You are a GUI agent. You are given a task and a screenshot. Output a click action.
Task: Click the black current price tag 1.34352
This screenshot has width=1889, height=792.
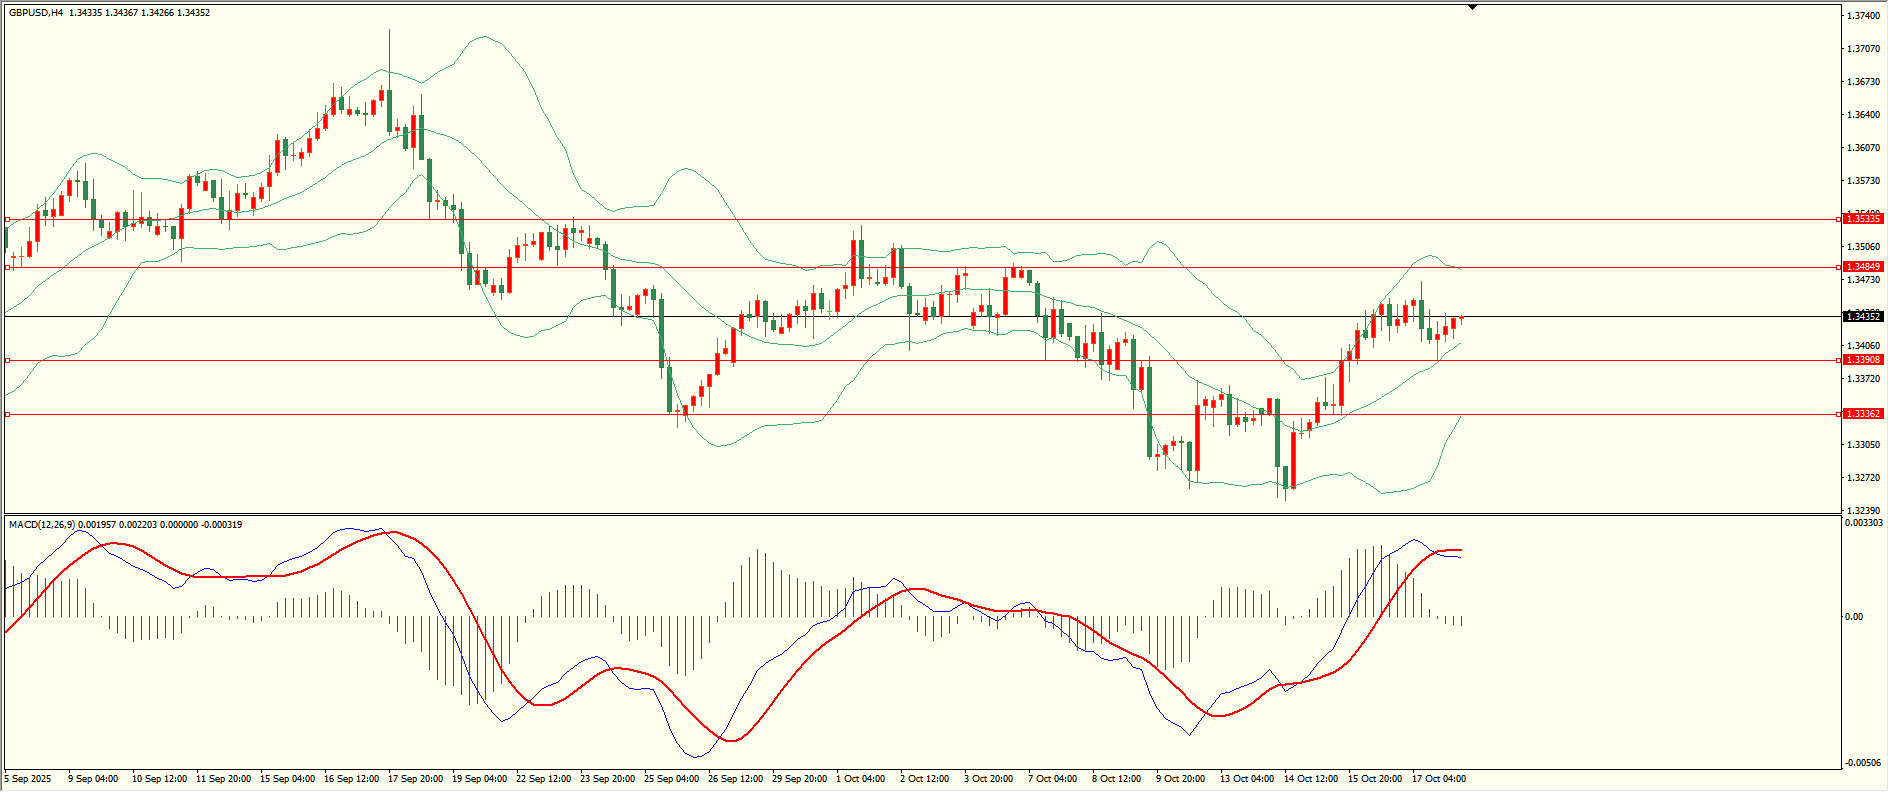[x=1863, y=317]
